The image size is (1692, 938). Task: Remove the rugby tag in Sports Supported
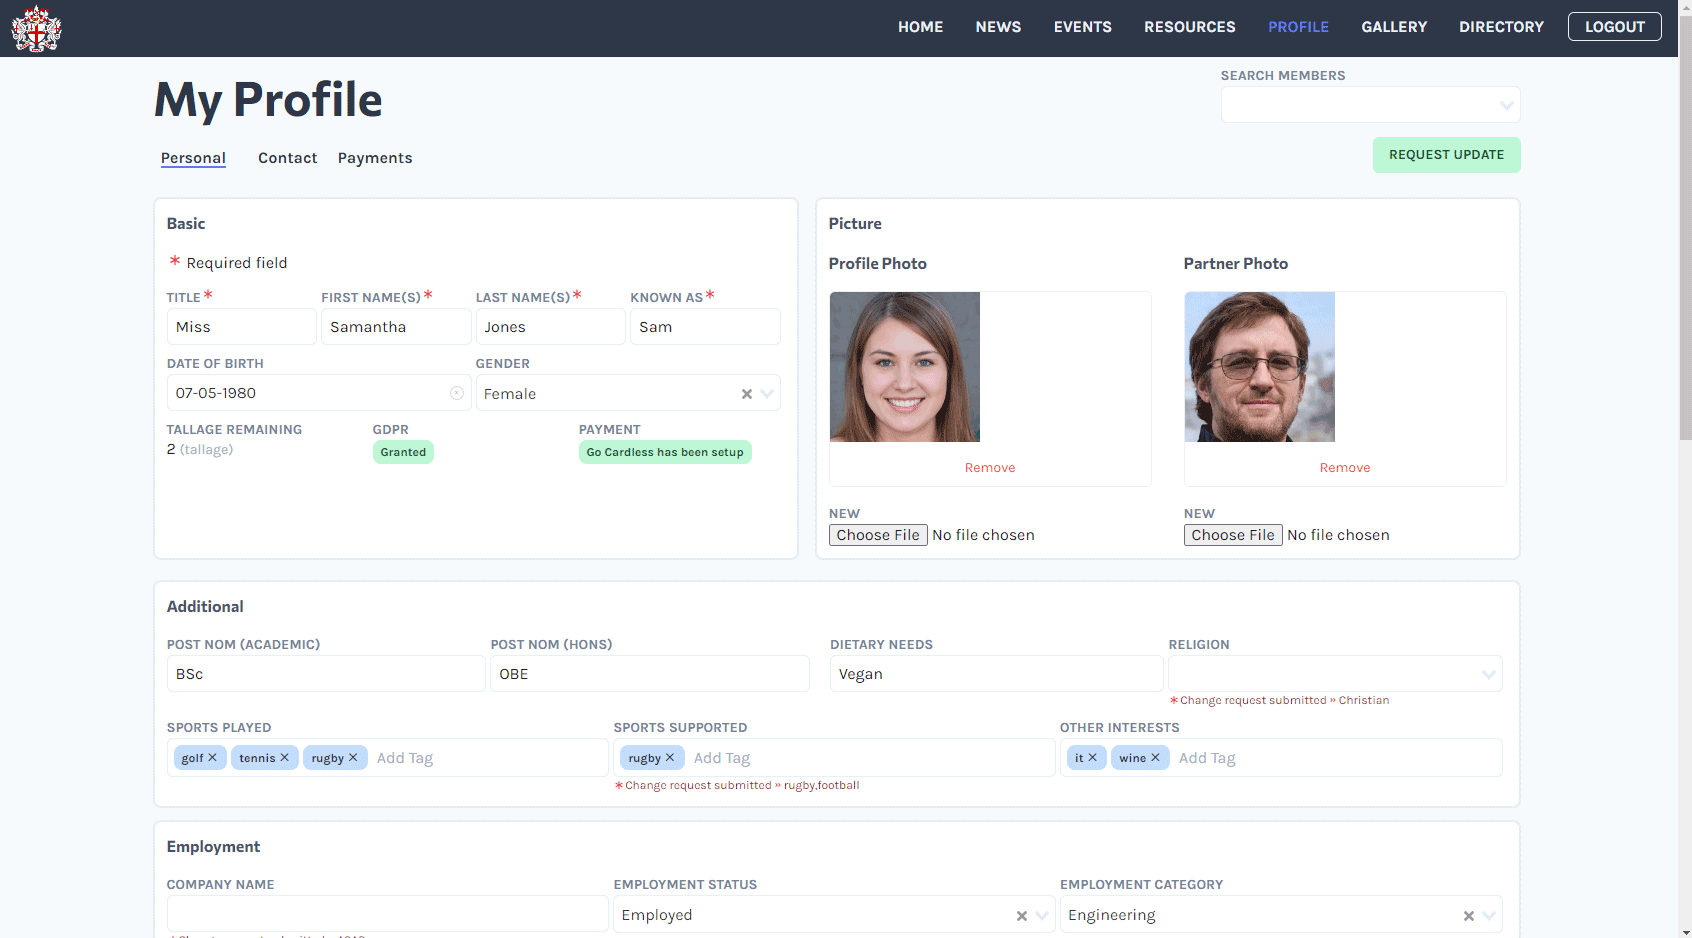coord(670,758)
